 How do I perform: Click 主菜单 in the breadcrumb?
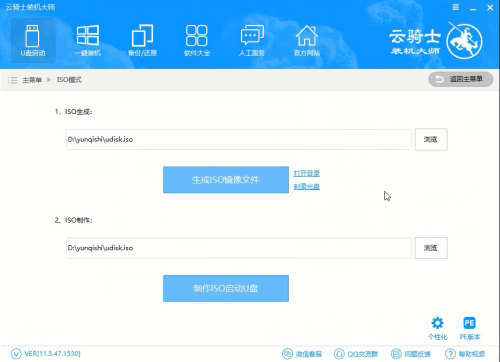tap(32, 80)
